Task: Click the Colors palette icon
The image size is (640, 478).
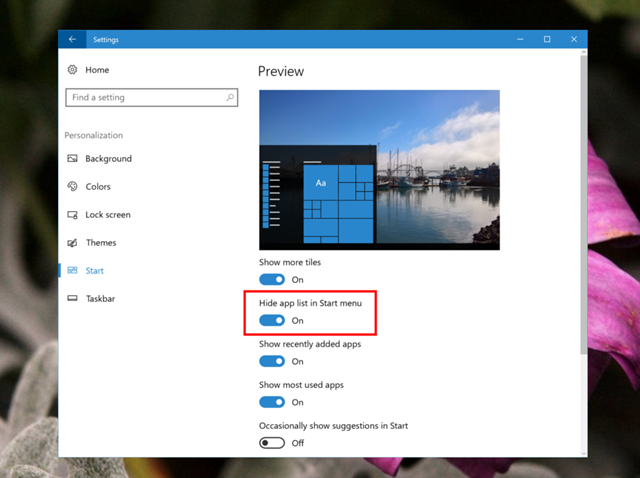Action: [72, 187]
